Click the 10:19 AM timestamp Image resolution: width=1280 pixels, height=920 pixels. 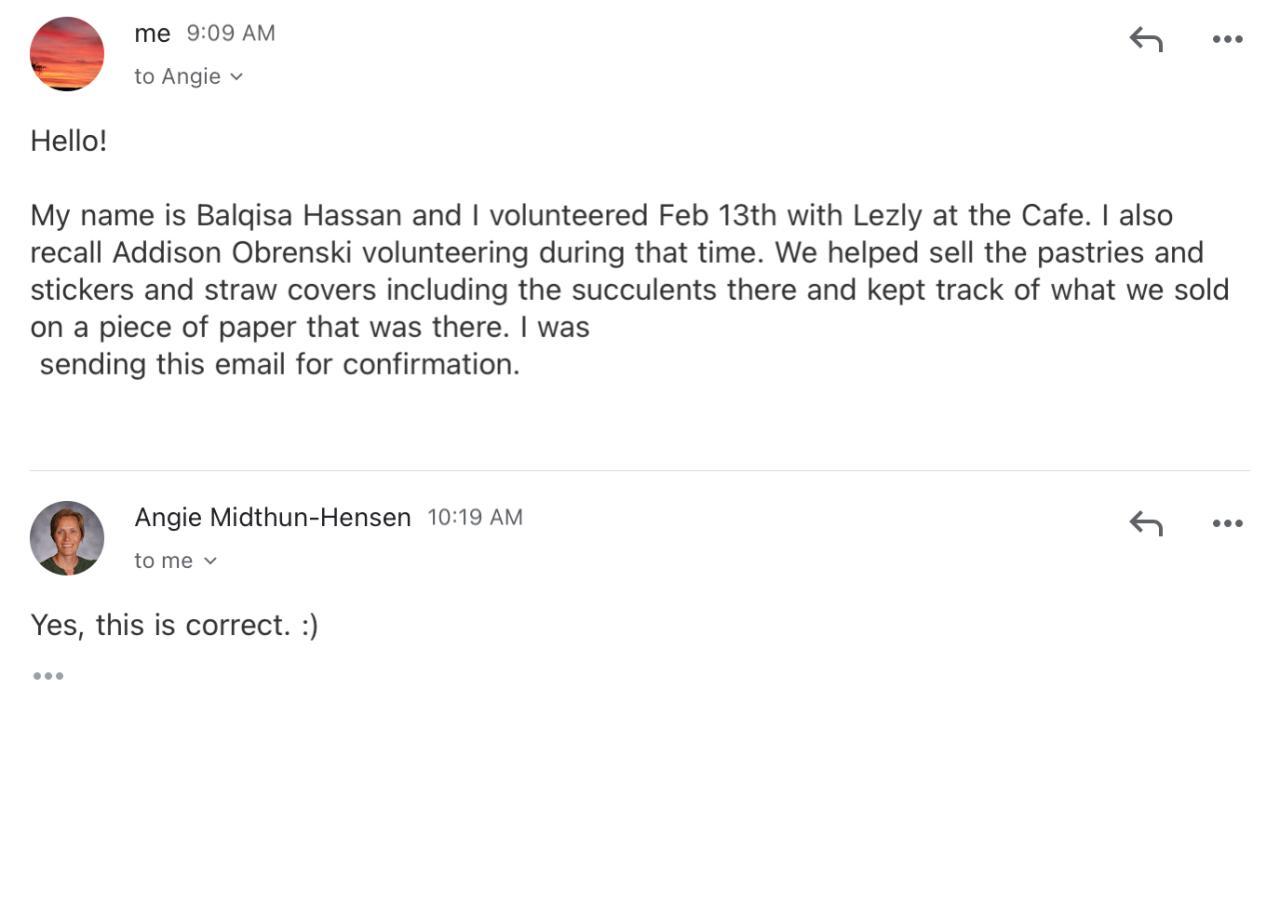(x=475, y=517)
